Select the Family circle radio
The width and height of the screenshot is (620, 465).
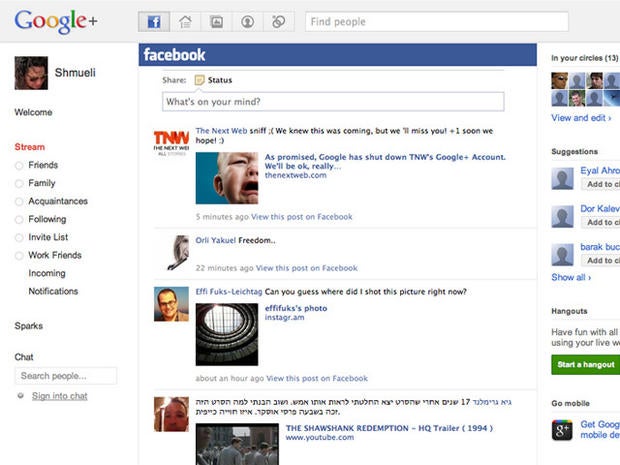coord(19,183)
